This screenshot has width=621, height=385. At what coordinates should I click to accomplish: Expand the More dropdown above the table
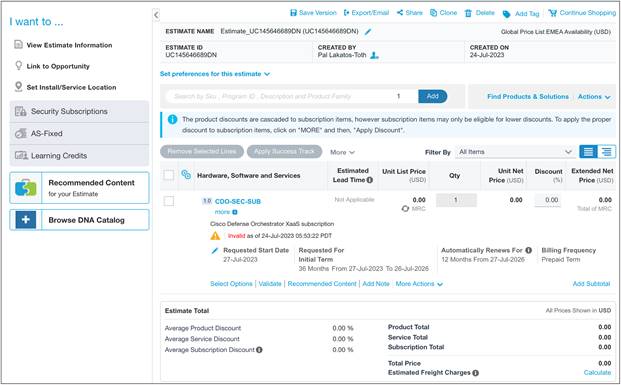342,152
